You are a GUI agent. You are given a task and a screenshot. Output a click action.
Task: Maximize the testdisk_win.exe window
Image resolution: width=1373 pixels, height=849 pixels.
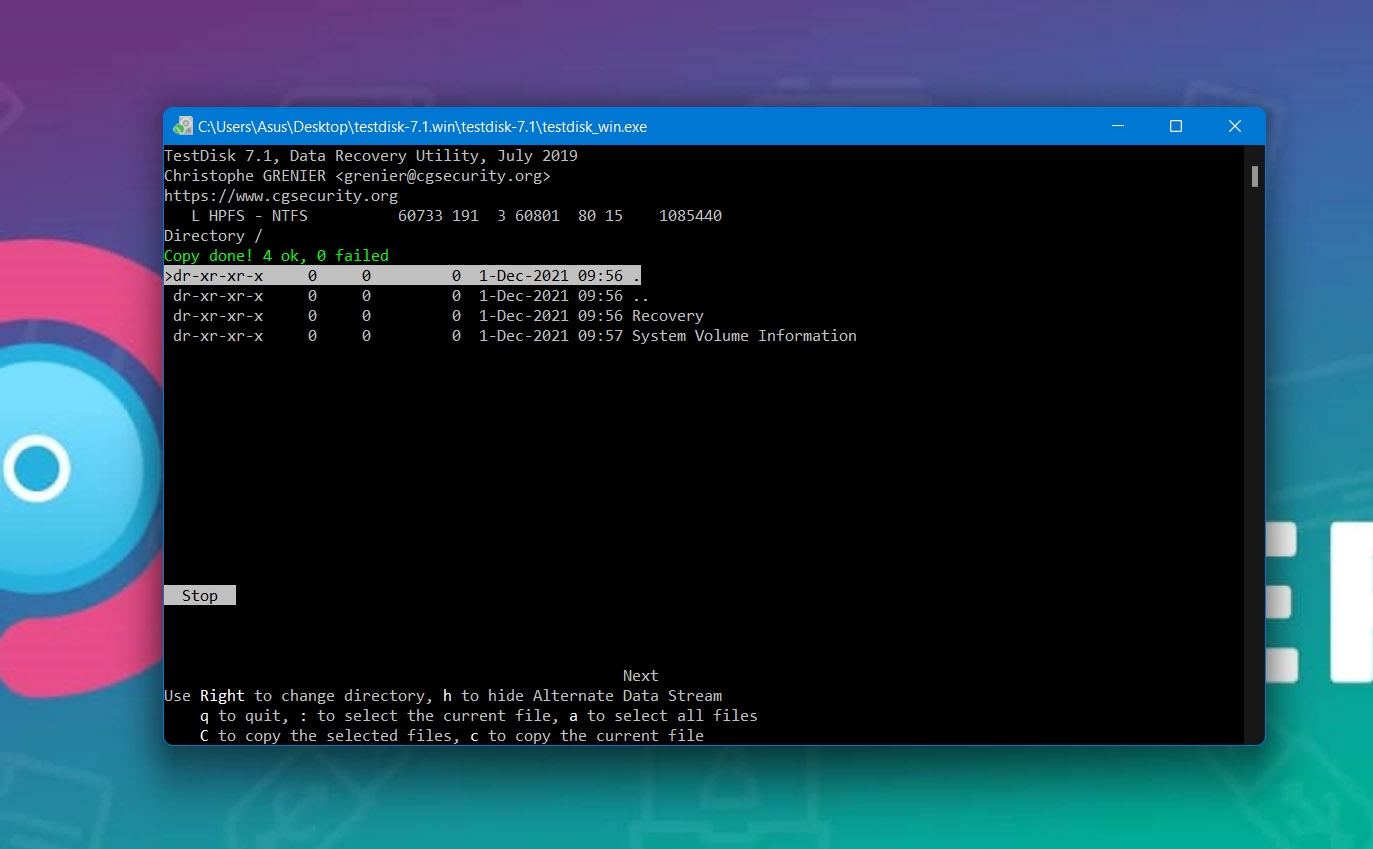(x=1176, y=126)
